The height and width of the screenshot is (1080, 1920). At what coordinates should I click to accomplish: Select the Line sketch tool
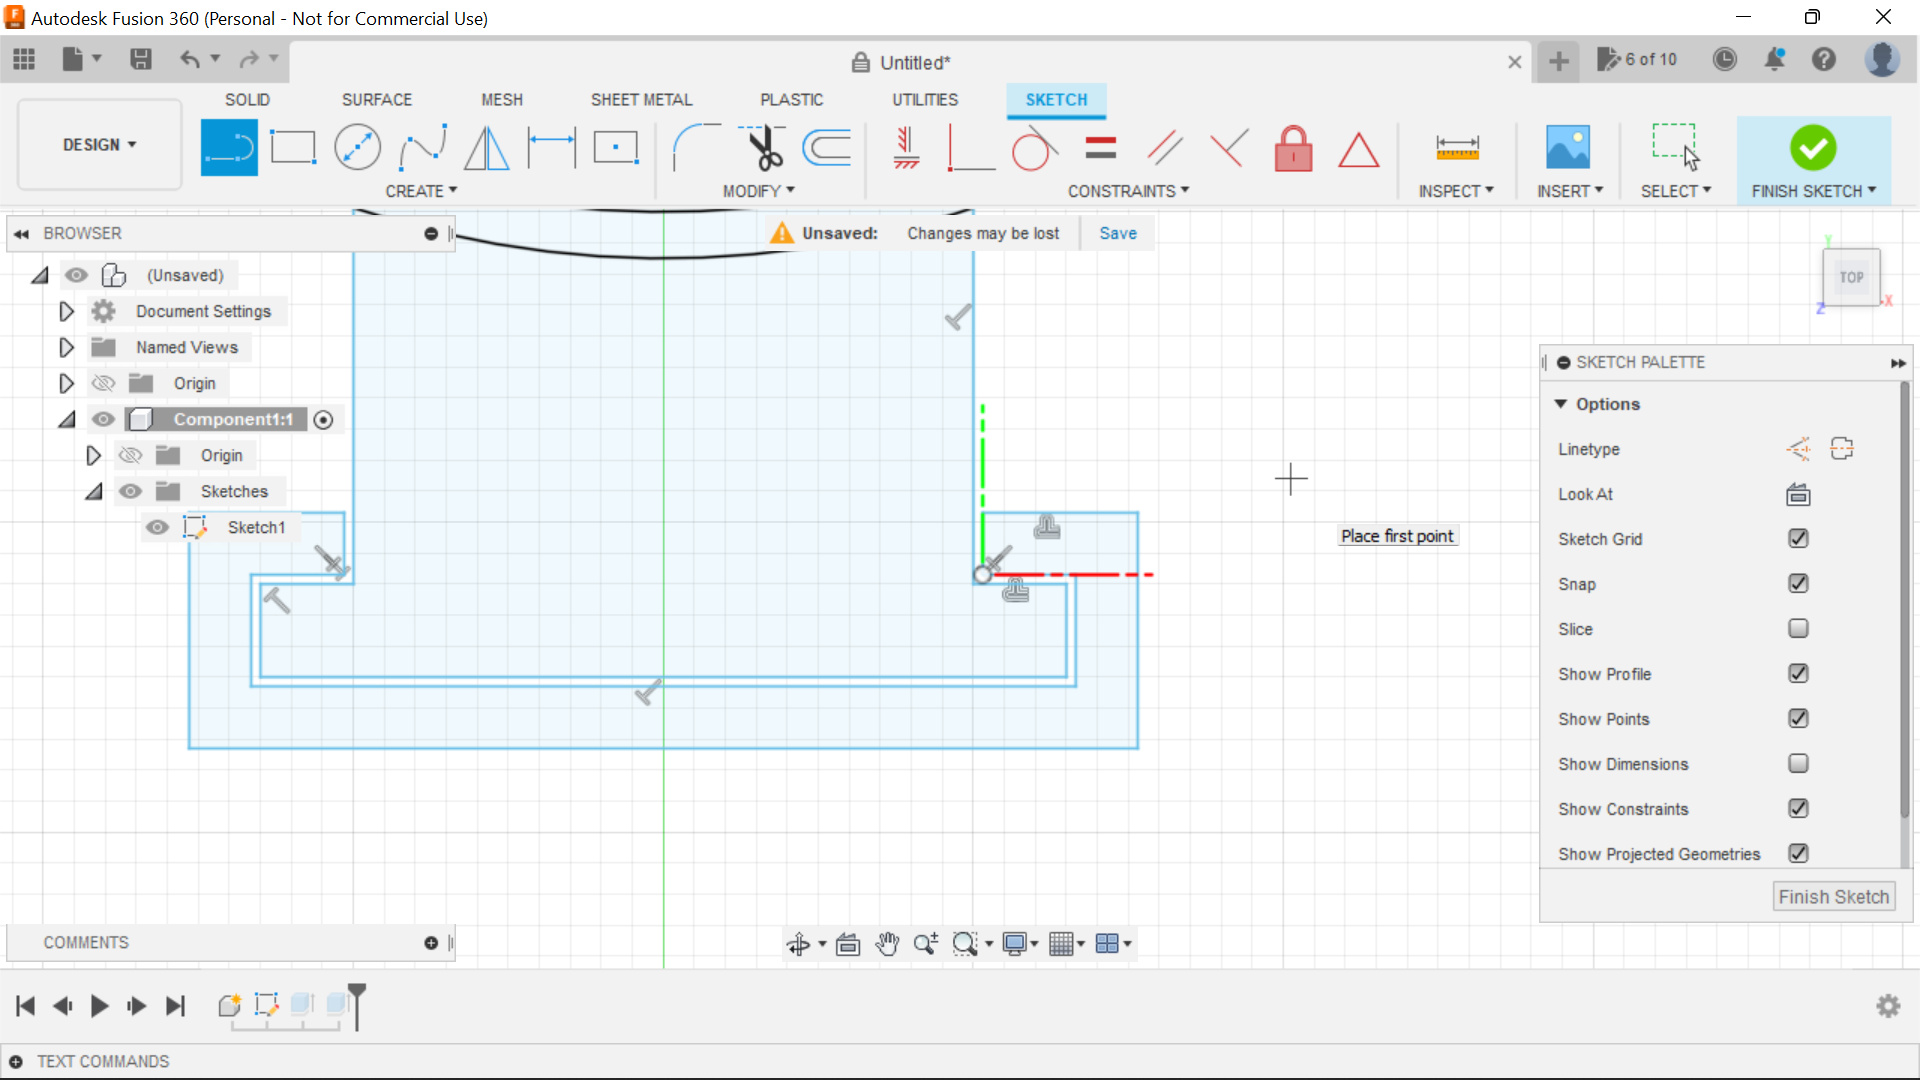229,147
